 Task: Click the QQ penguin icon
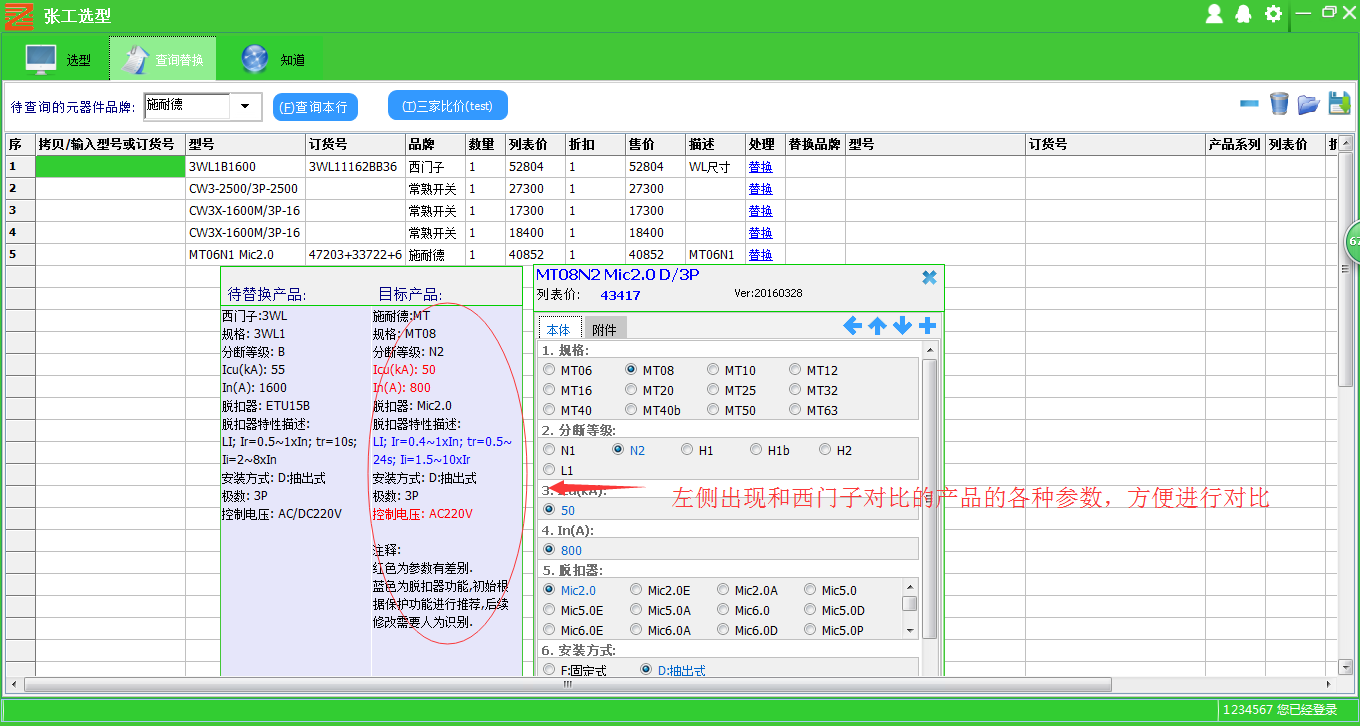click(x=1244, y=14)
